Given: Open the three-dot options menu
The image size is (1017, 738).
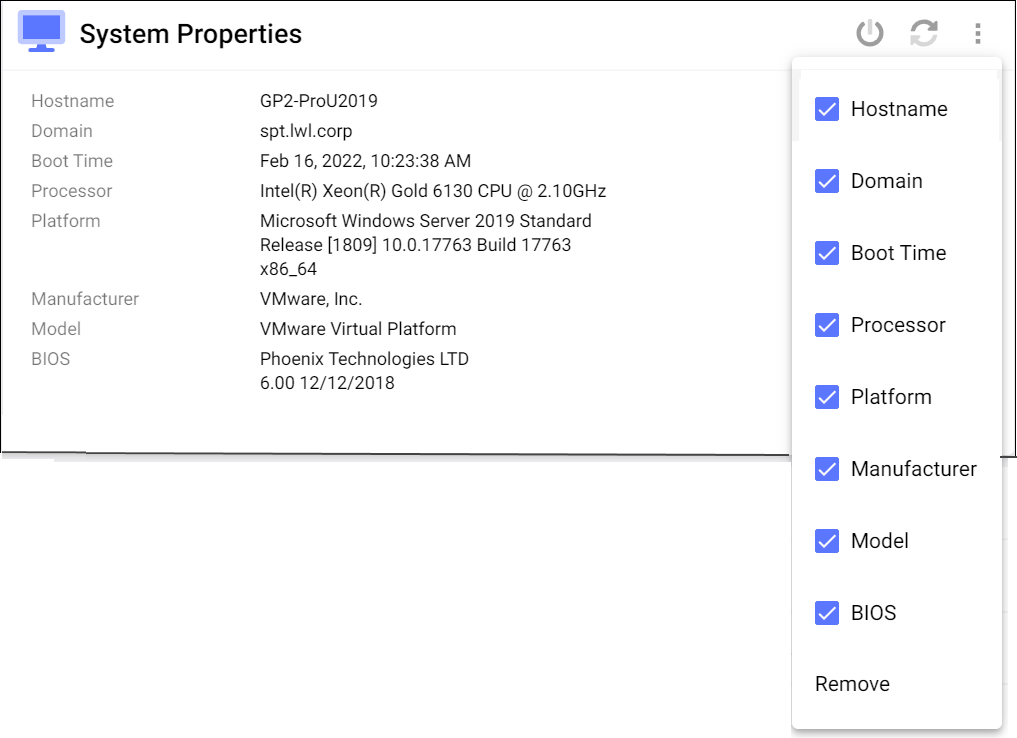Looking at the screenshot, I should [x=977, y=33].
